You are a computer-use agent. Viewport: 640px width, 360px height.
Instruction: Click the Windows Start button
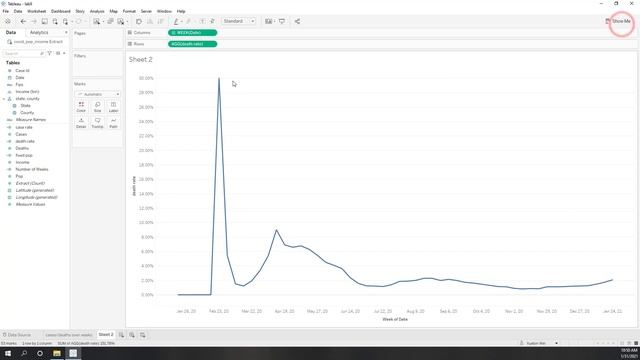click(x=8, y=353)
